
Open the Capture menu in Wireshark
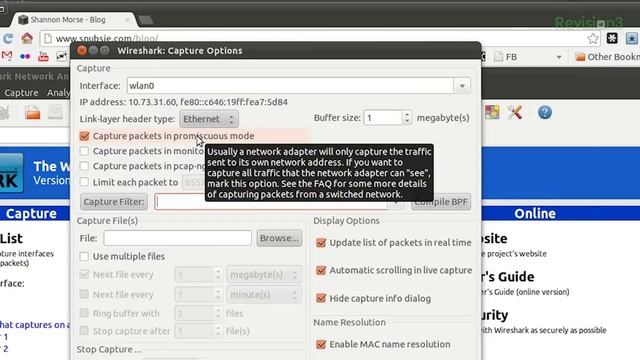pyautogui.click(x=21, y=93)
